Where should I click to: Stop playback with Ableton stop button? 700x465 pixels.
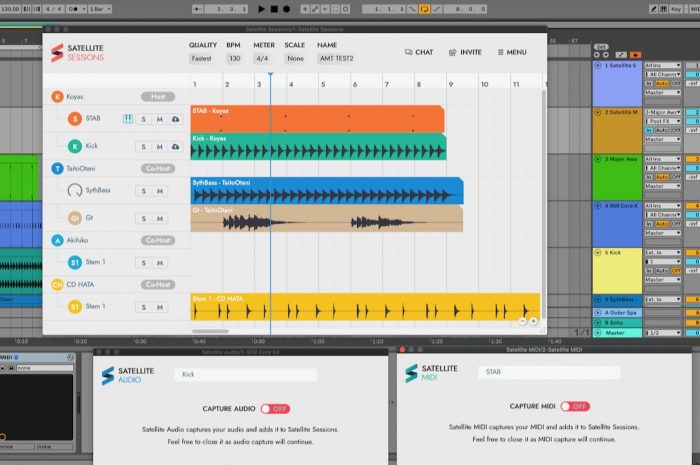pos(274,9)
